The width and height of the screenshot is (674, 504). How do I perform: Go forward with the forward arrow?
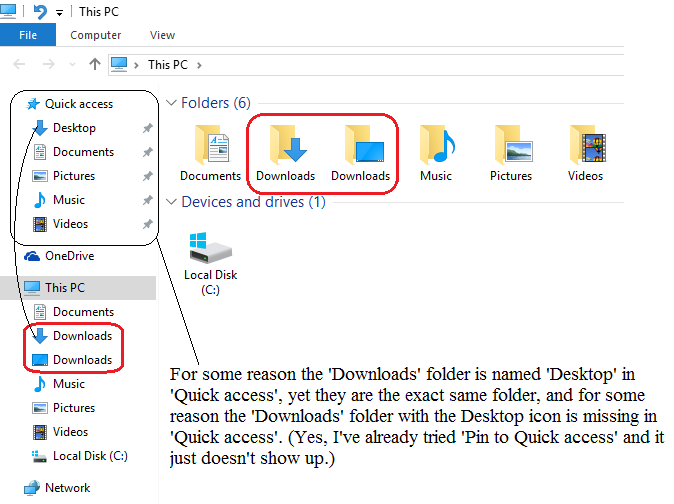tap(49, 64)
